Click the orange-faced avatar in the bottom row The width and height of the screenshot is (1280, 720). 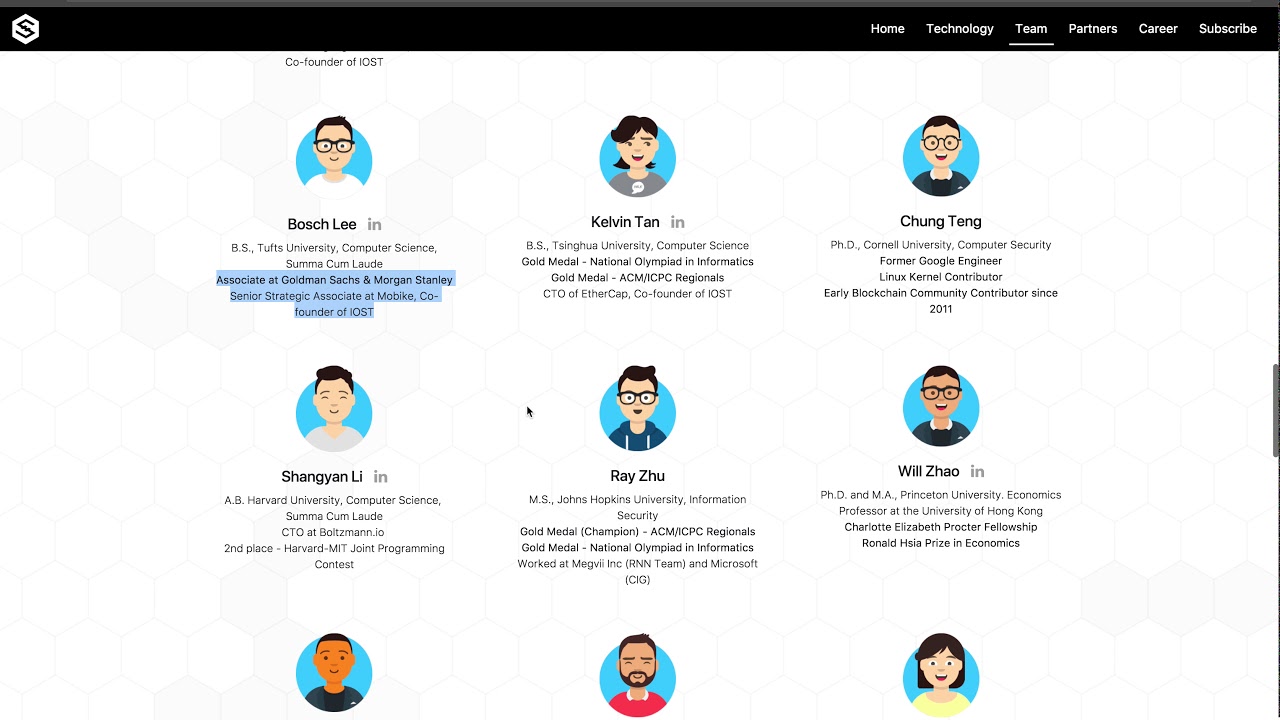click(x=334, y=672)
